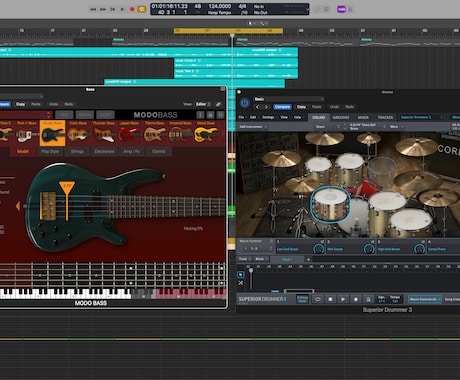Open MODO BASS preset selector stepper
The height and width of the screenshot is (380, 460).
(49, 115)
